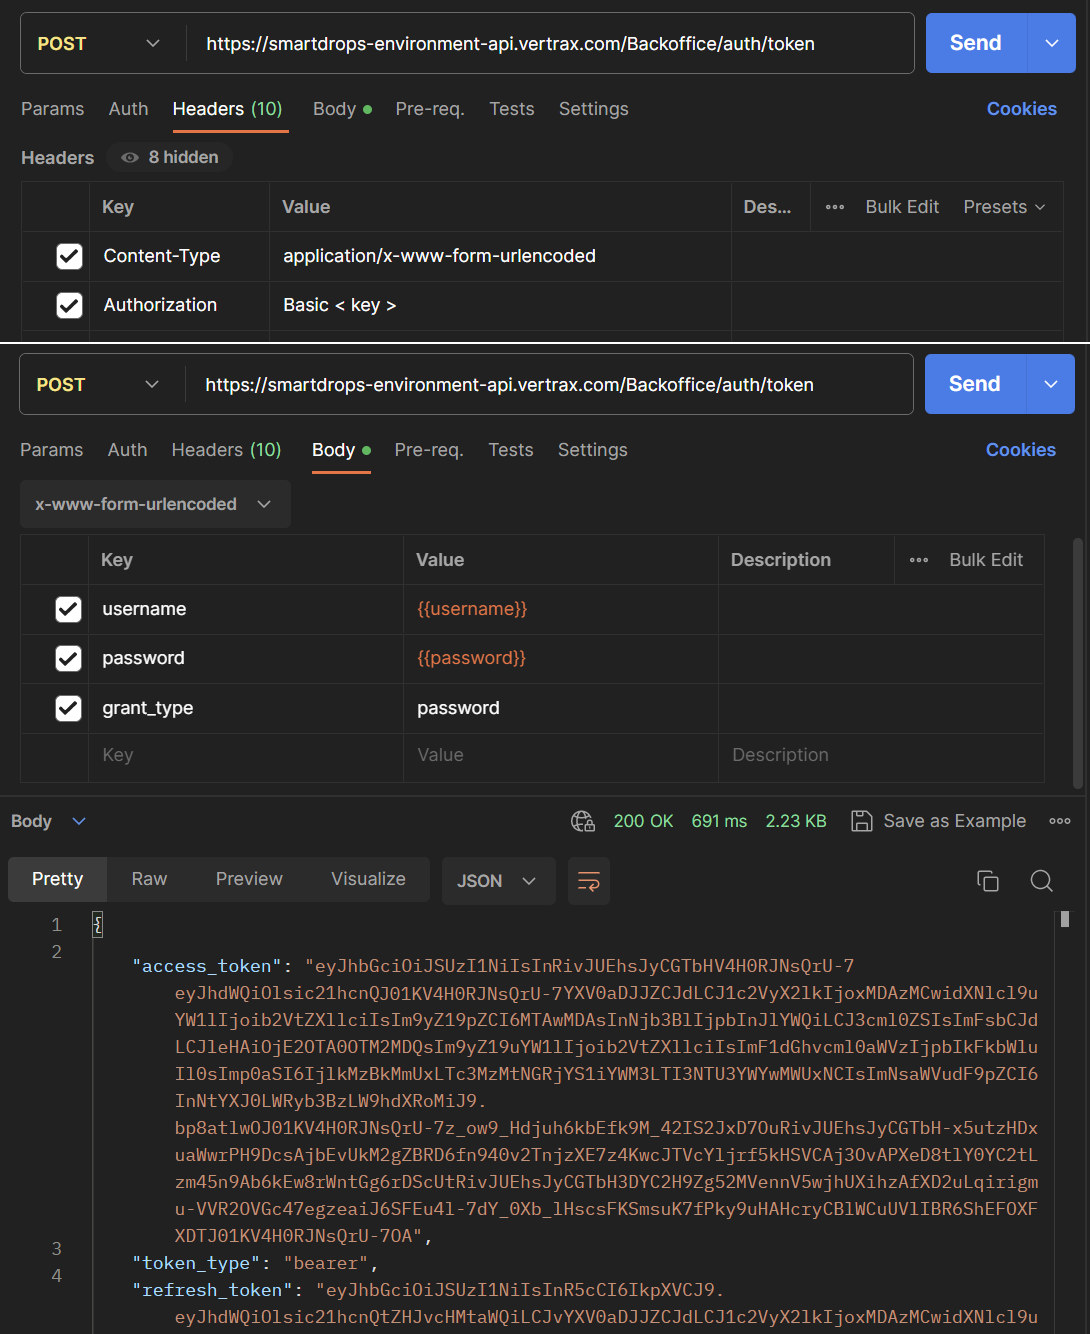
Task: Open the POST method dropdown in lower request
Action: [x=97, y=384]
